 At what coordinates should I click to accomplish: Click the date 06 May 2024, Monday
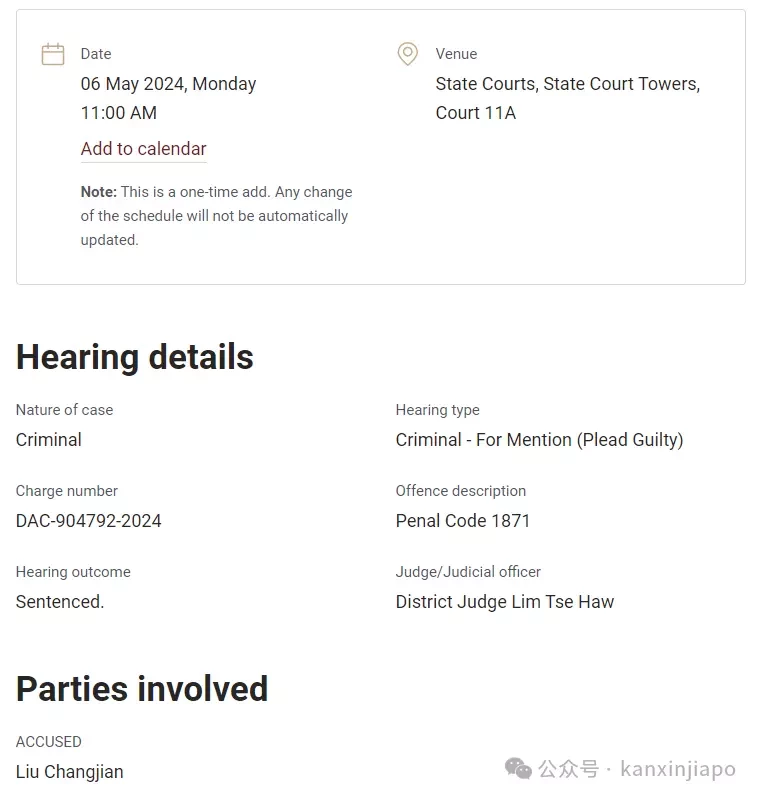coord(168,84)
